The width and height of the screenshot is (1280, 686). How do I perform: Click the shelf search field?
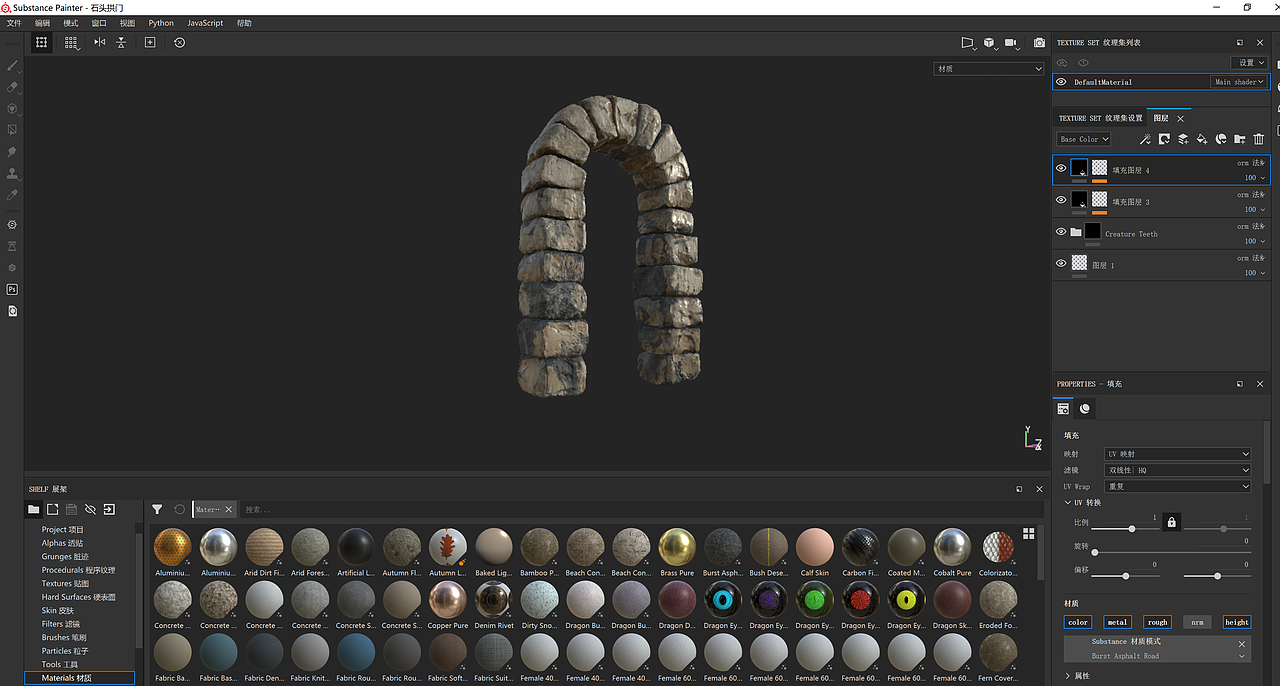point(640,509)
